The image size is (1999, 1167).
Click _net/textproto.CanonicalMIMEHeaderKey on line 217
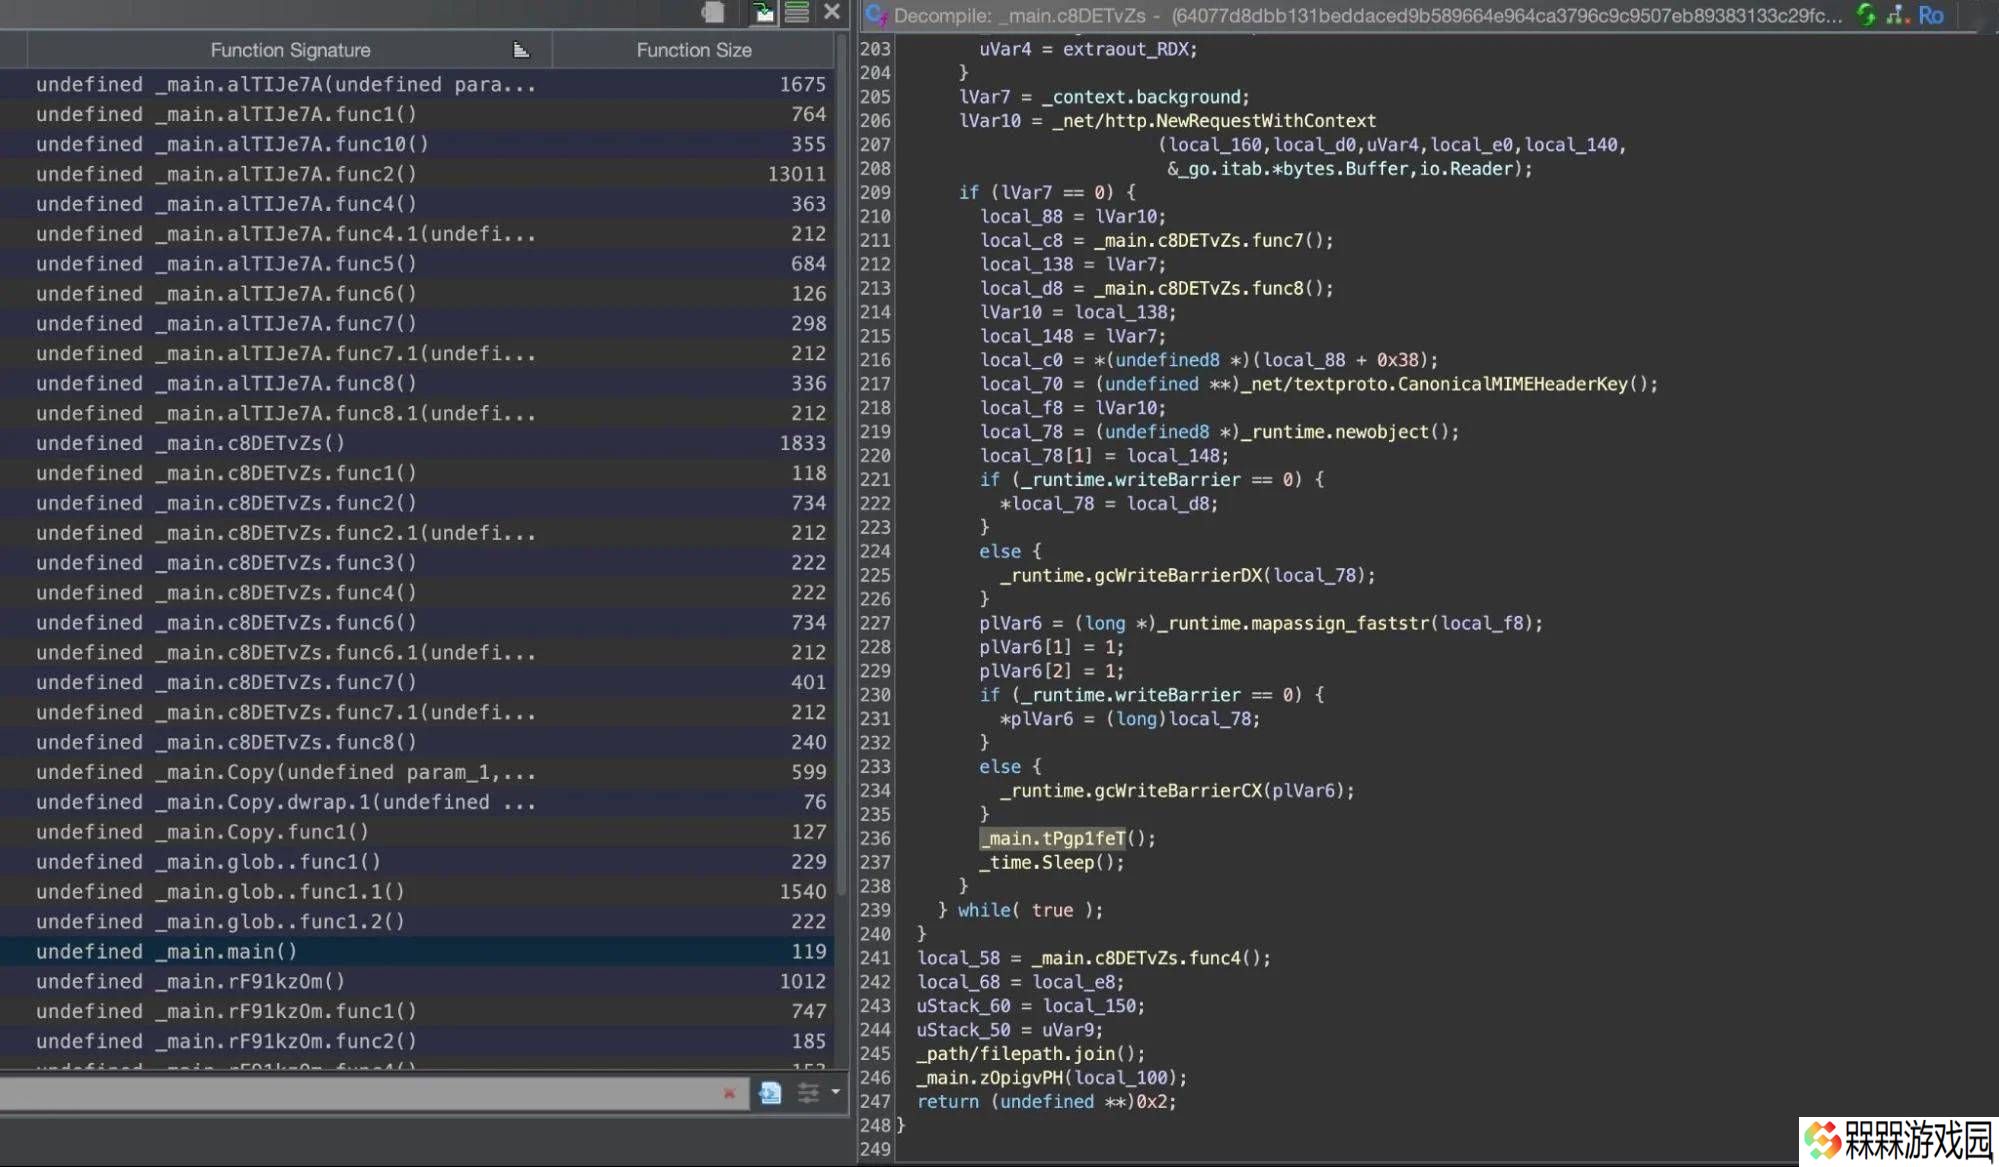(x=1440, y=384)
